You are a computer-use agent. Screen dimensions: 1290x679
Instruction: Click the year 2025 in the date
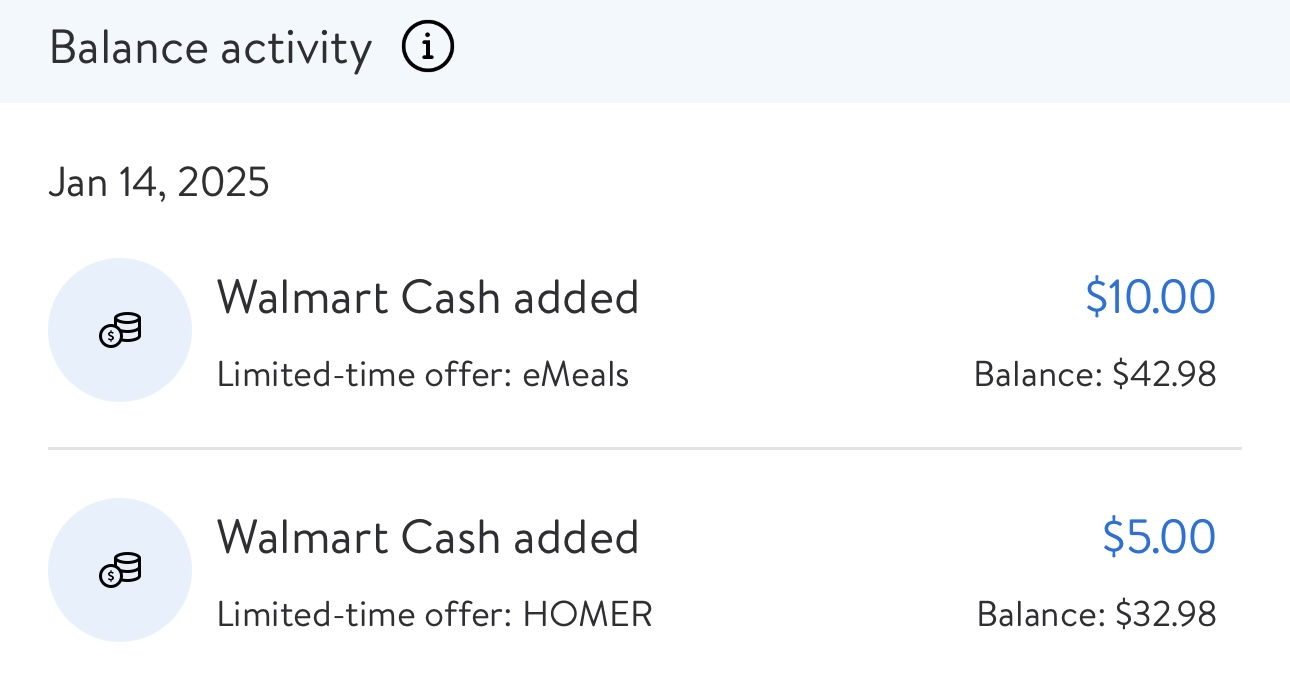224,183
